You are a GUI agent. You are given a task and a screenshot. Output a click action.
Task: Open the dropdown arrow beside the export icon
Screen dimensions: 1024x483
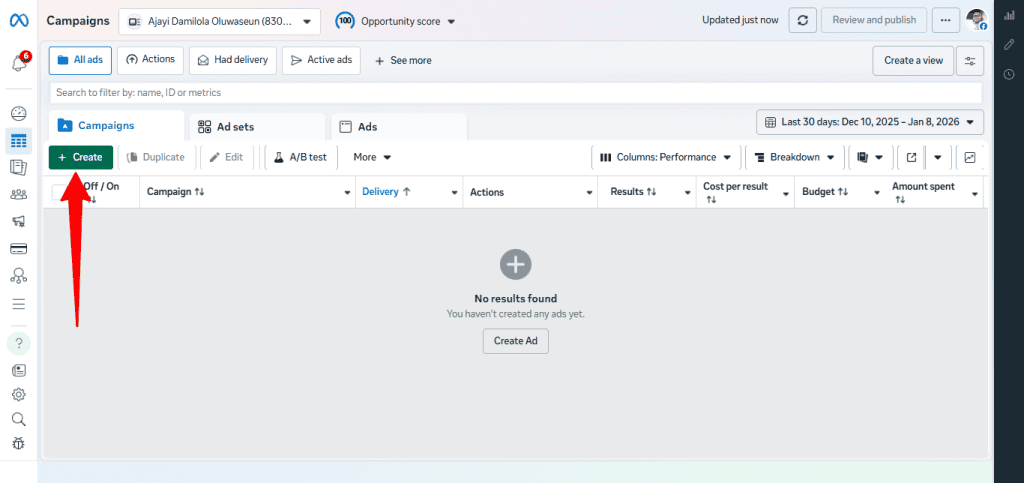pos(938,157)
